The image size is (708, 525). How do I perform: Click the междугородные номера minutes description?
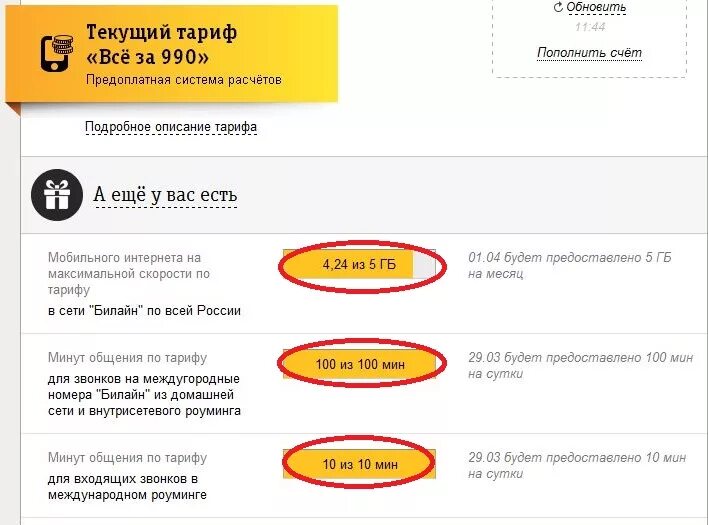click(x=144, y=395)
